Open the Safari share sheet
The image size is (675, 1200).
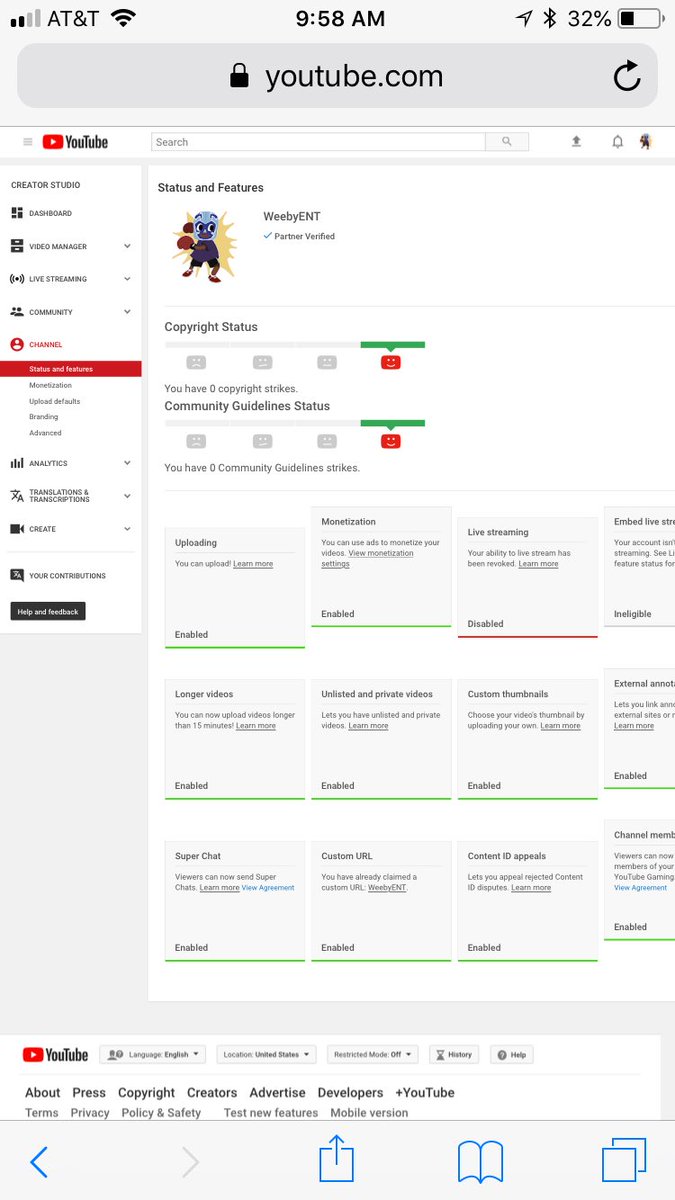tap(337, 1158)
